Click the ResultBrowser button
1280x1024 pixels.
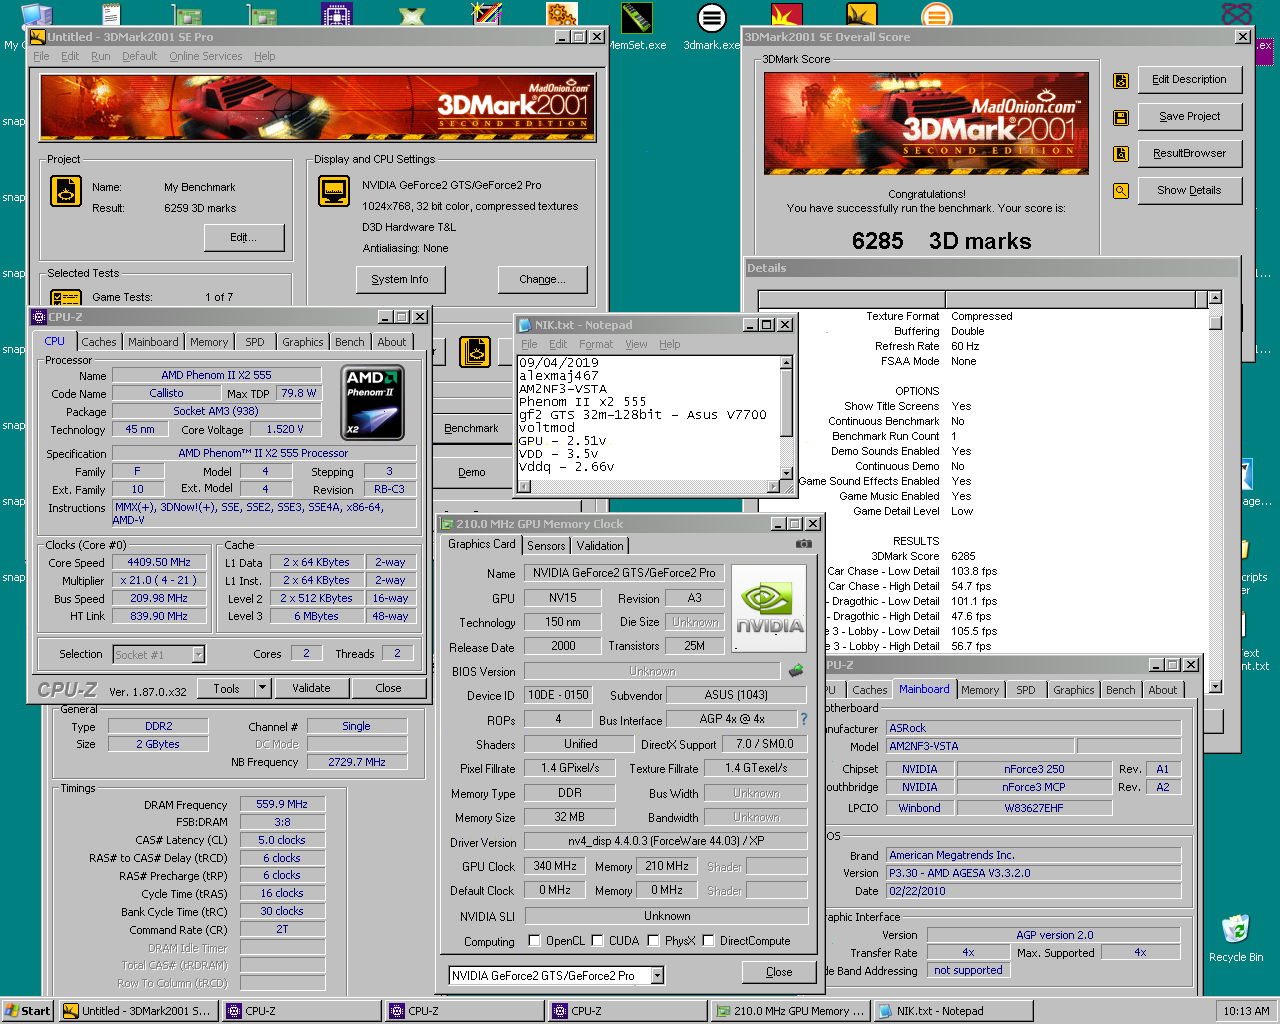click(1189, 154)
